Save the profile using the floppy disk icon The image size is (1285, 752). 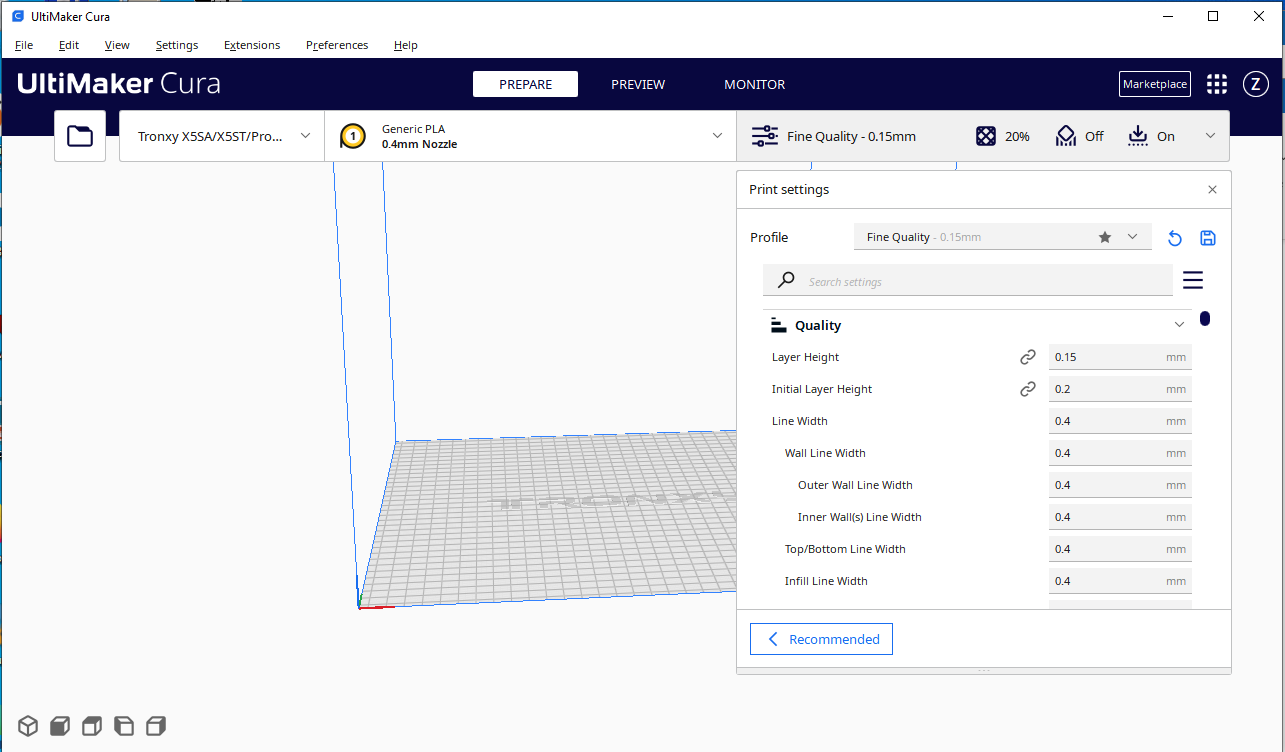[x=1207, y=238]
